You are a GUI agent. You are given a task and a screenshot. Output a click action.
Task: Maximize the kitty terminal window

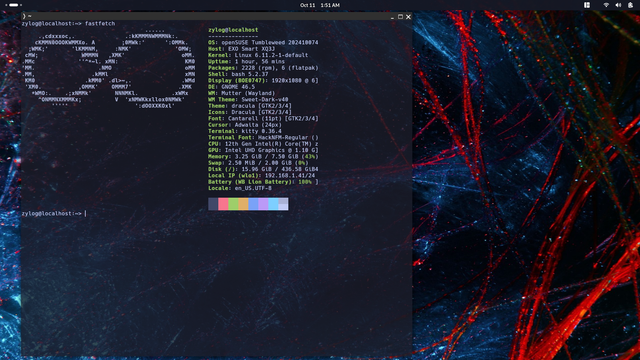(x=400, y=17)
